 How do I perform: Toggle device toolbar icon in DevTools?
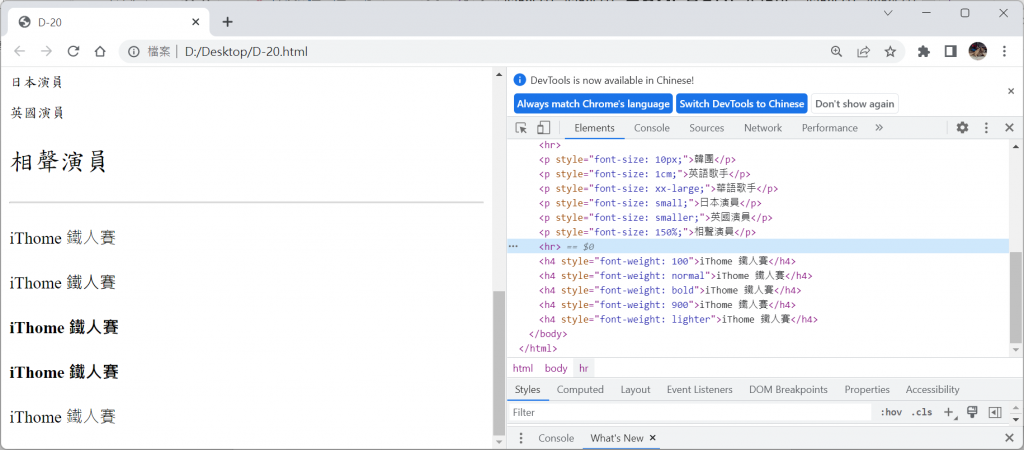coord(543,128)
